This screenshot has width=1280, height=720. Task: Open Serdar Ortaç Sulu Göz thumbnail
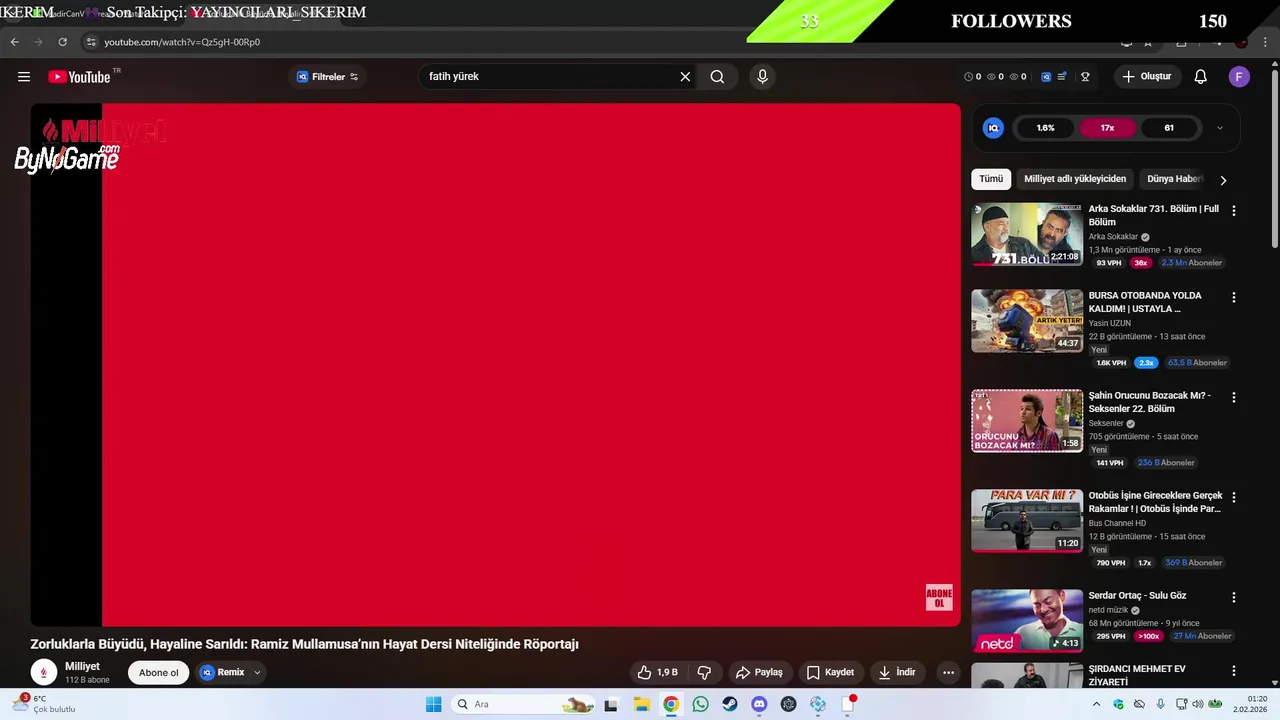pos(1027,621)
